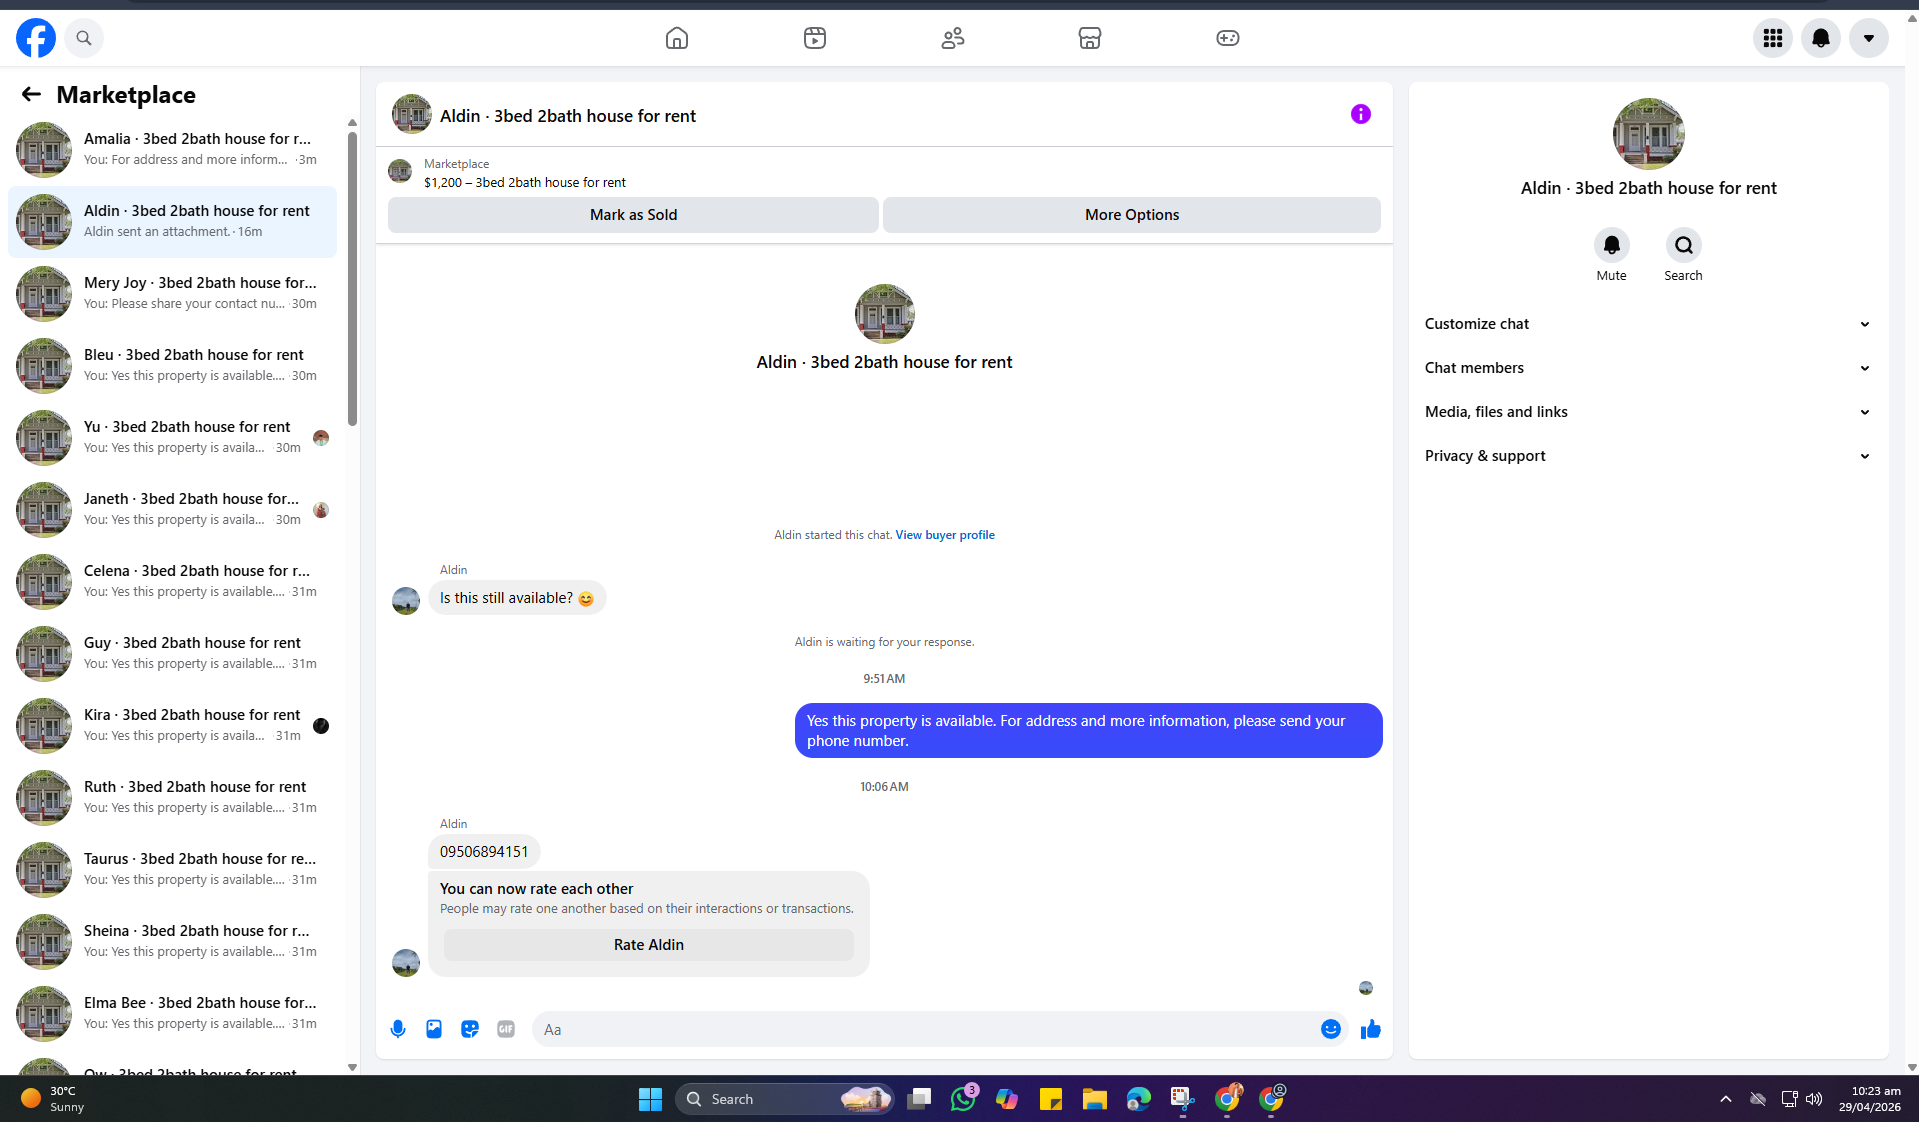The width and height of the screenshot is (1919, 1122).
Task: Open the apps grid menu icon
Action: point(1773,38)
